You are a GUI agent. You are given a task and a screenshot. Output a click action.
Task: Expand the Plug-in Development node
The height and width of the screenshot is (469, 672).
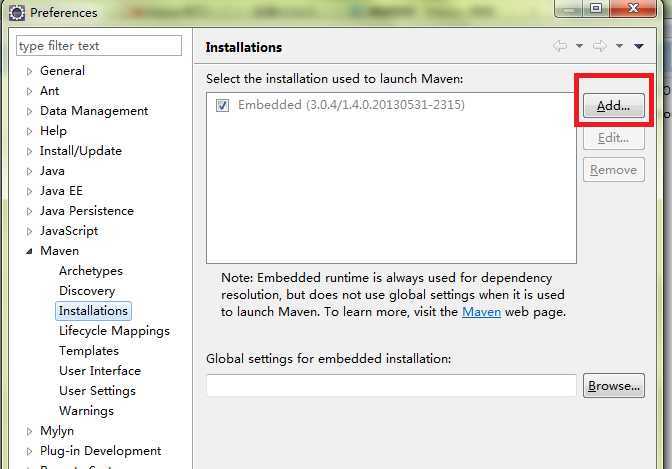pos(29,451)
